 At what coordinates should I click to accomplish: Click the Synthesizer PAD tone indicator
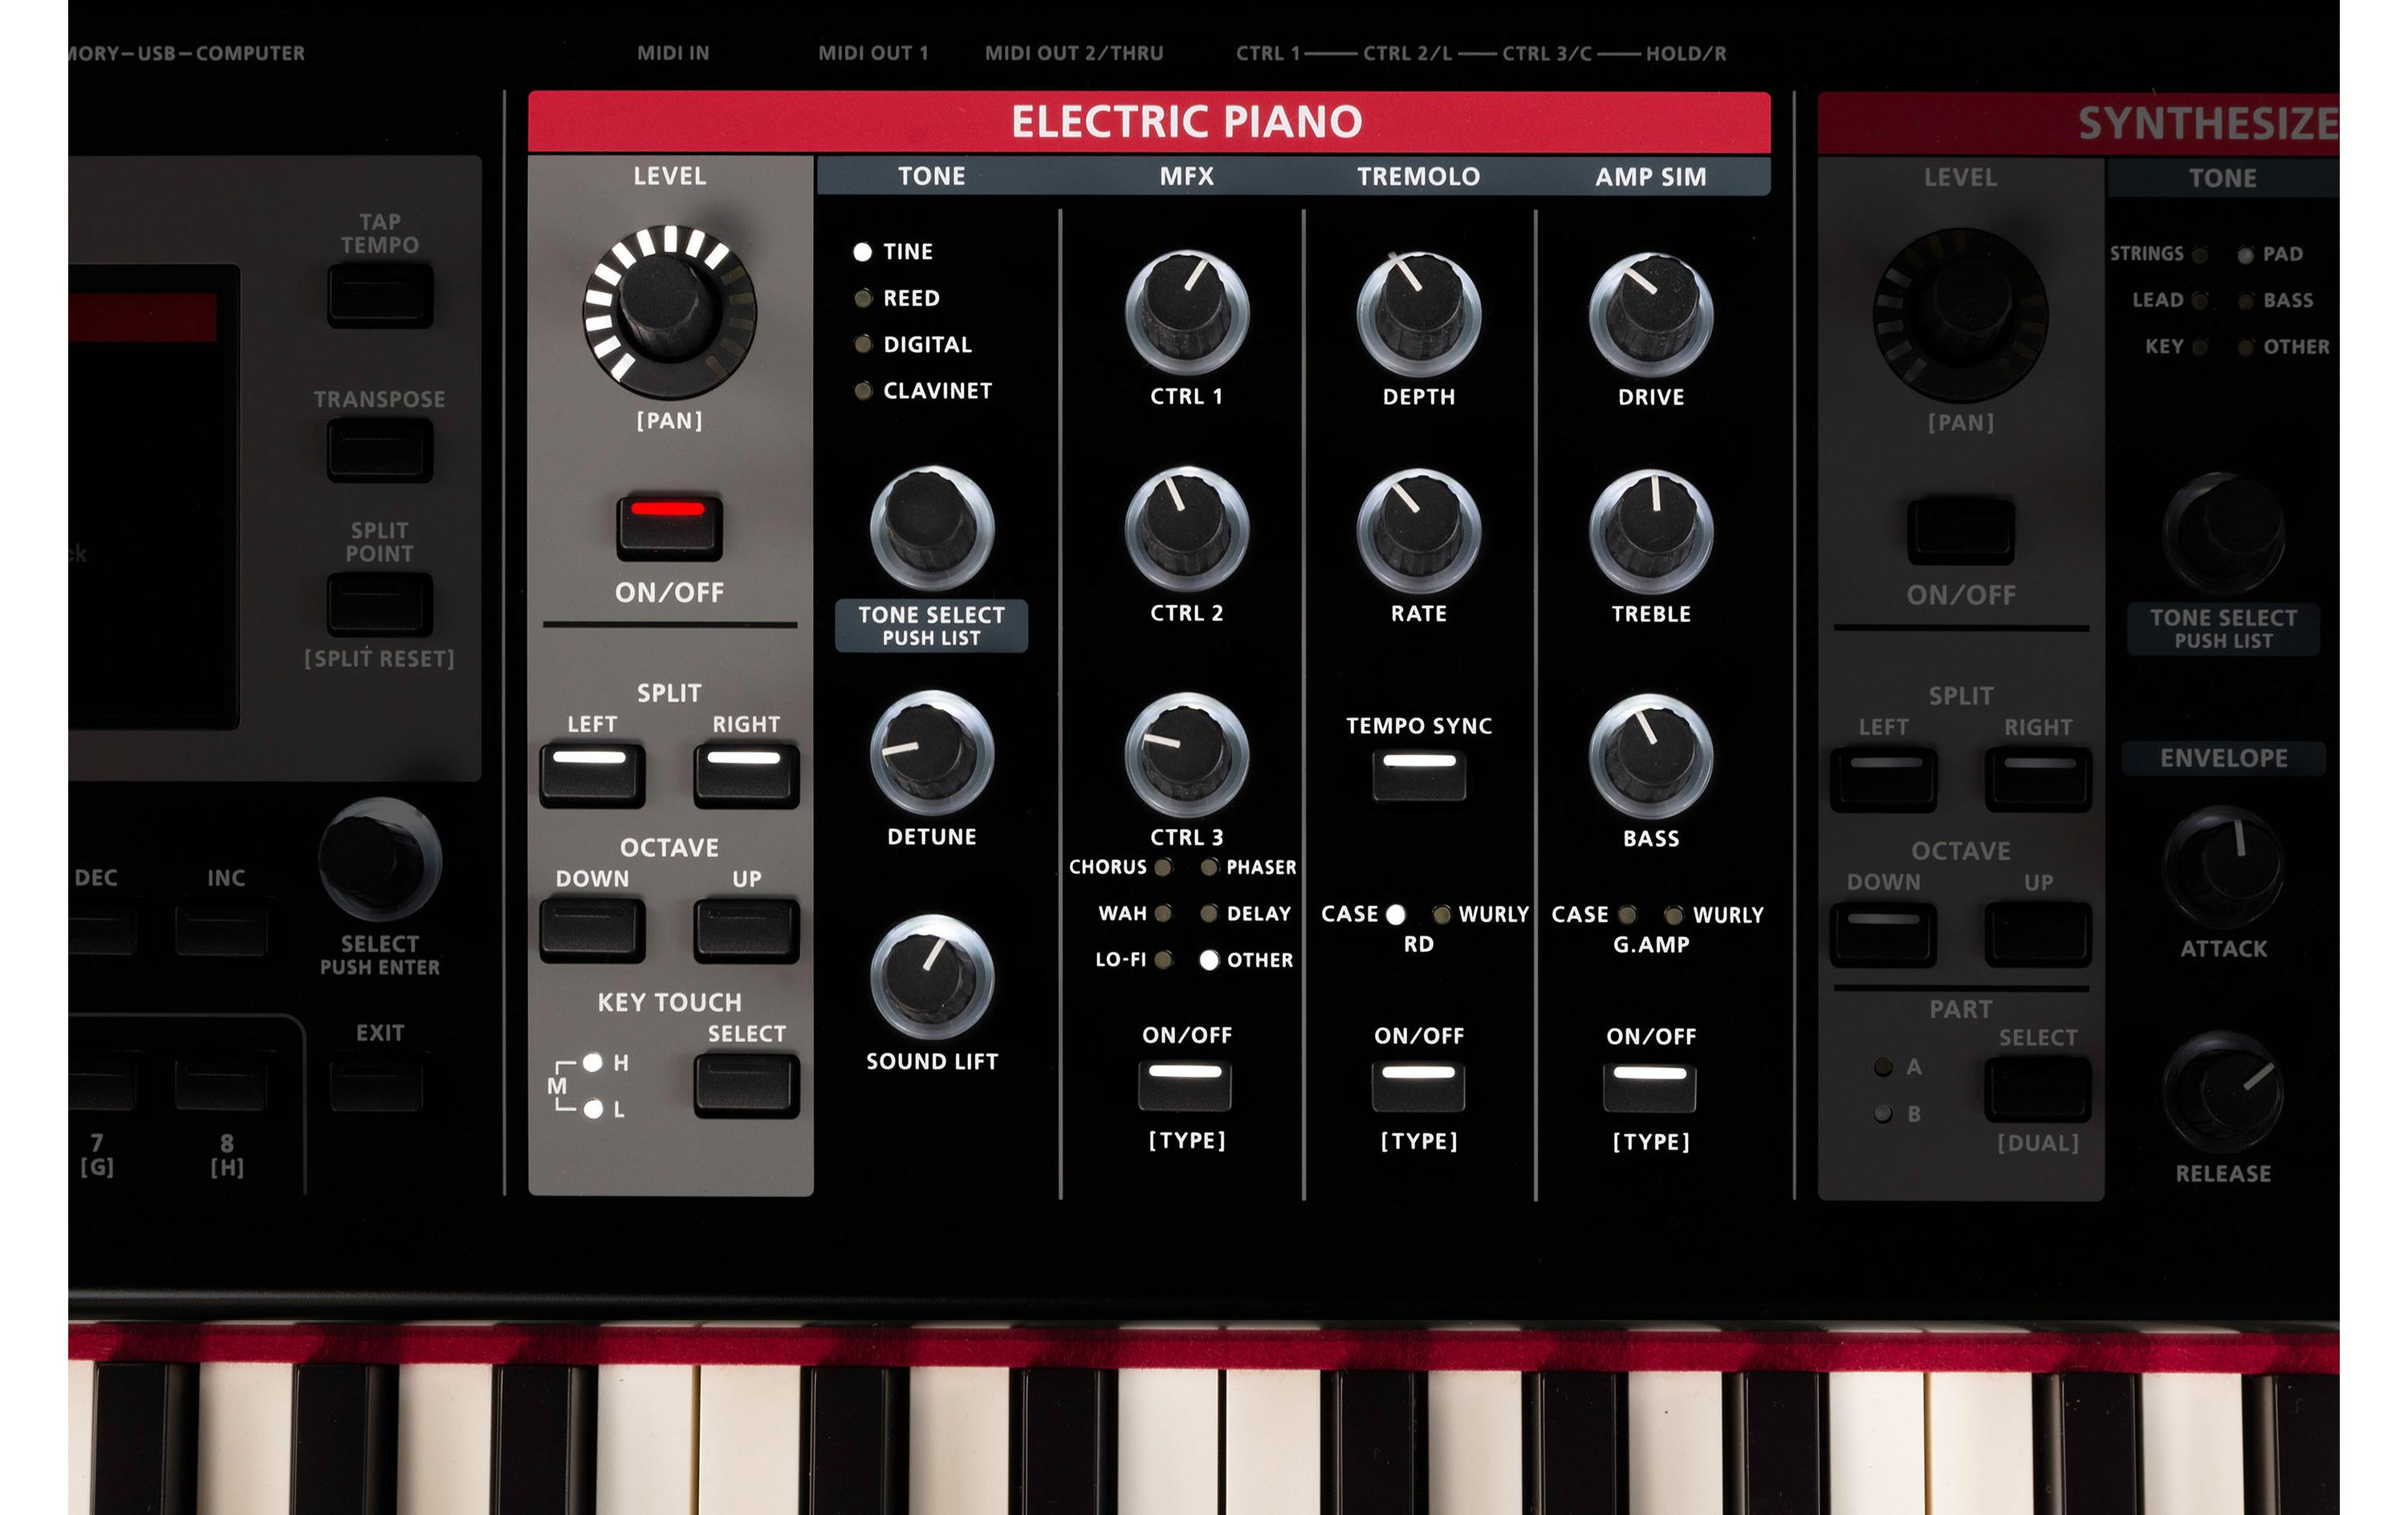tap(2245, 255)
